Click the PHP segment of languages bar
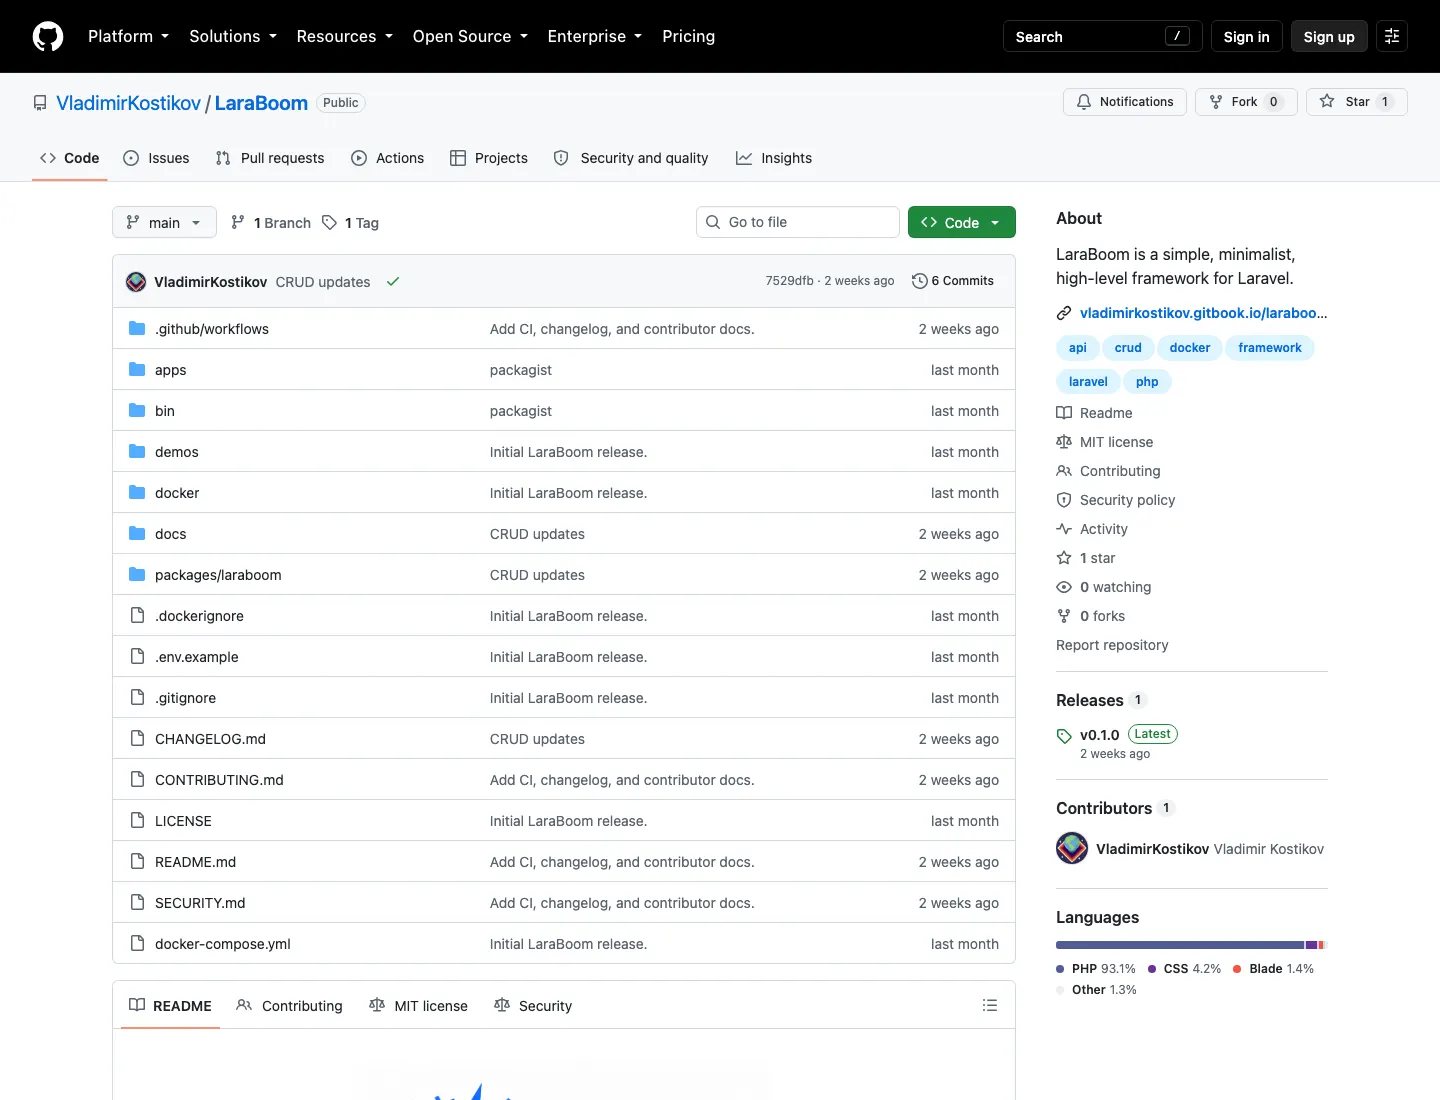The height and width of the screenshot is (1100, 1440). 1180,944
